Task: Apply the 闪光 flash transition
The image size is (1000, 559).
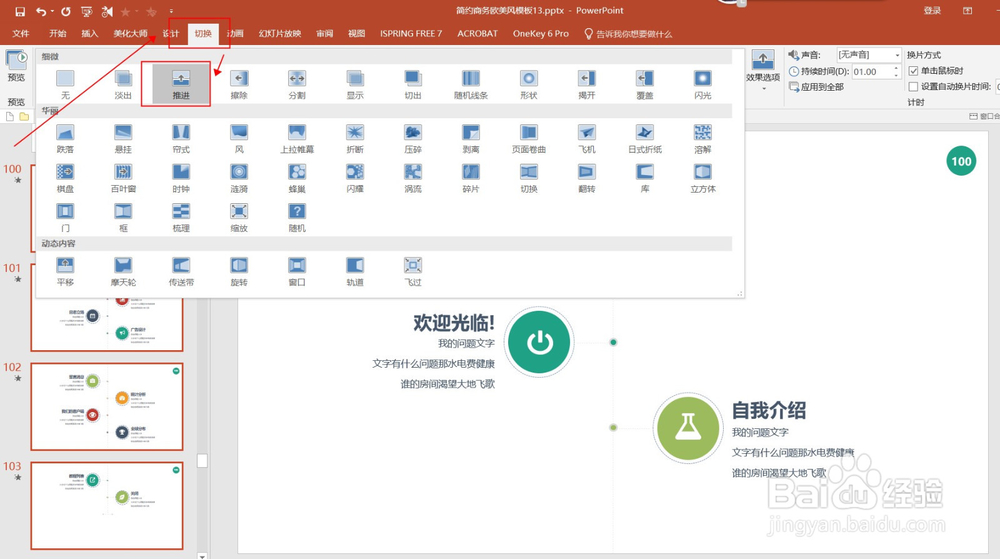Action: [x=703, y=84]
